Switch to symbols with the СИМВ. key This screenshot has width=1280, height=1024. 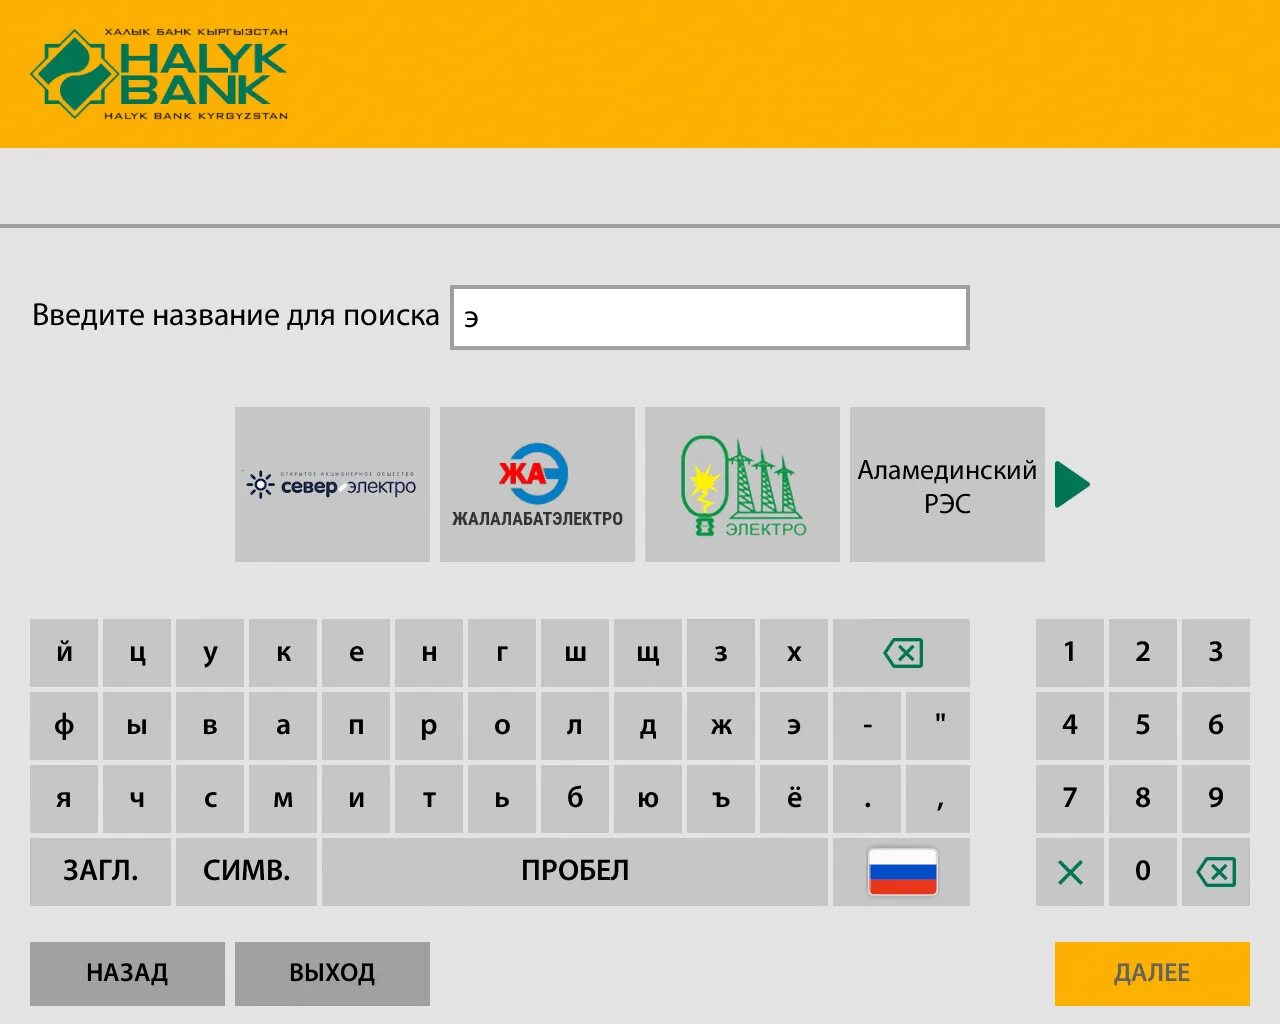tap(246, 872)
